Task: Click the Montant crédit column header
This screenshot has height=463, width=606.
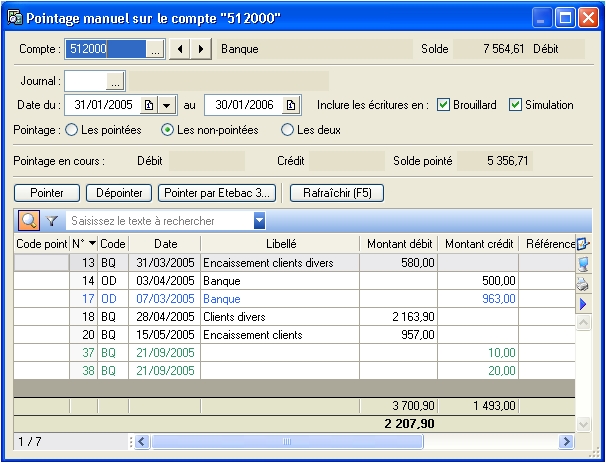Action: [479, 244]
